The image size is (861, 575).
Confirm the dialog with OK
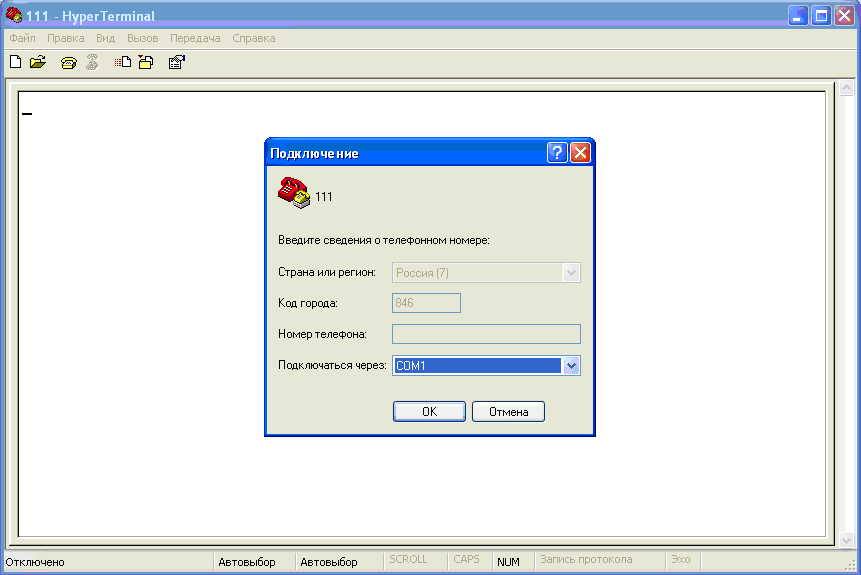point(429,411)
